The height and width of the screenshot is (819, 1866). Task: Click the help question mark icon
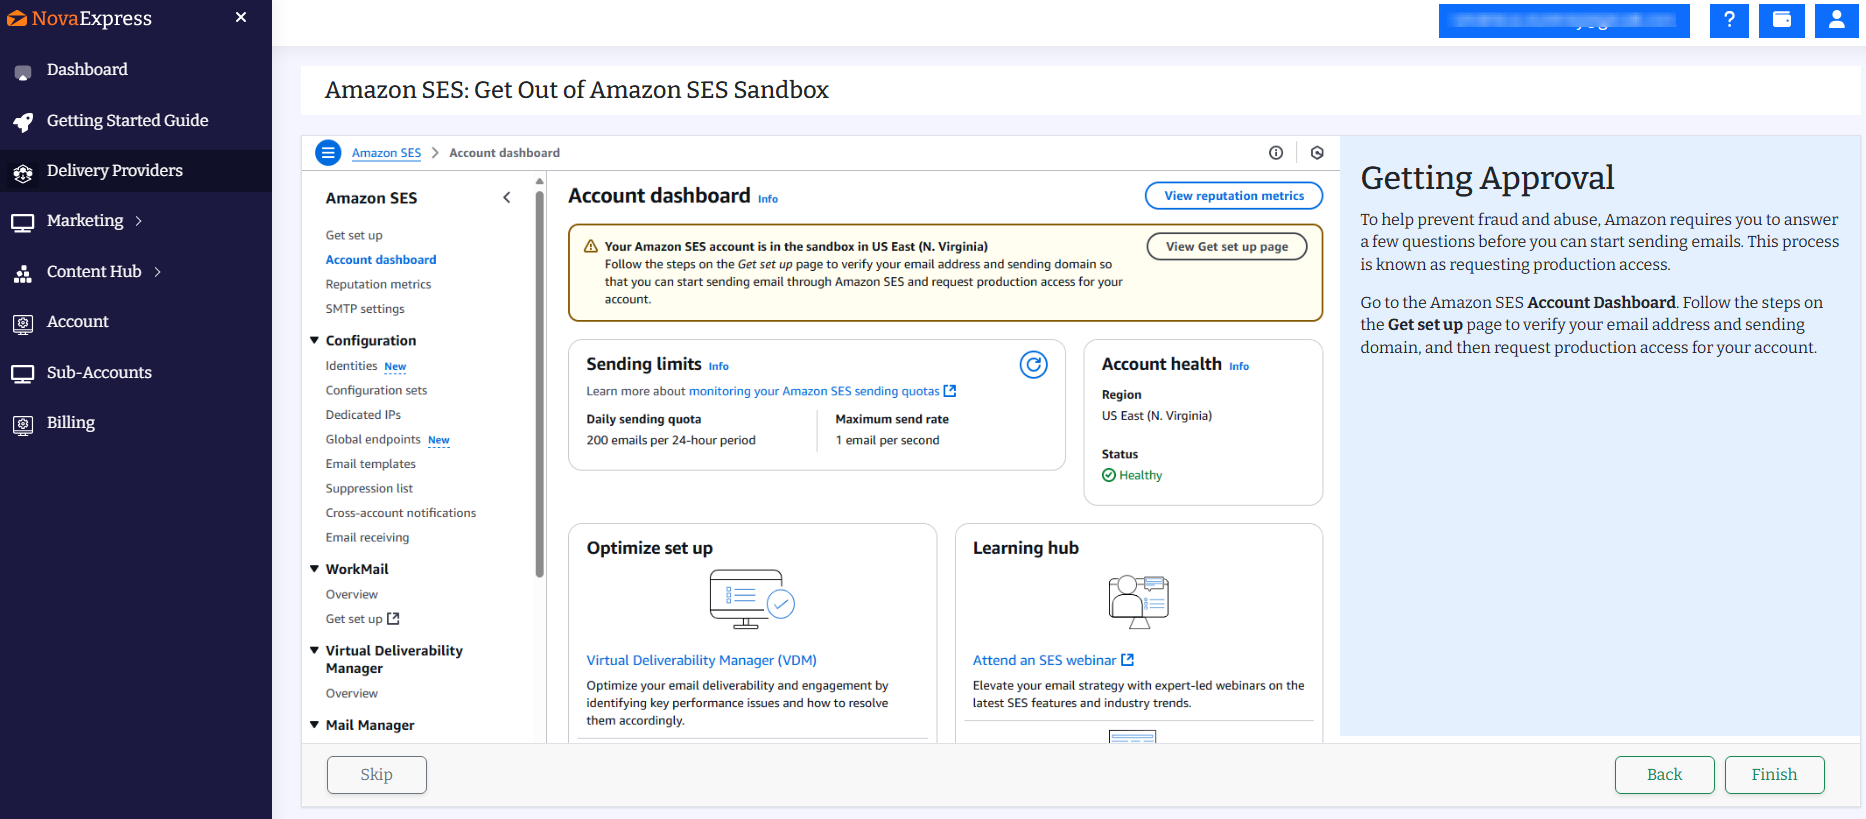click(x=1728, y=20)
